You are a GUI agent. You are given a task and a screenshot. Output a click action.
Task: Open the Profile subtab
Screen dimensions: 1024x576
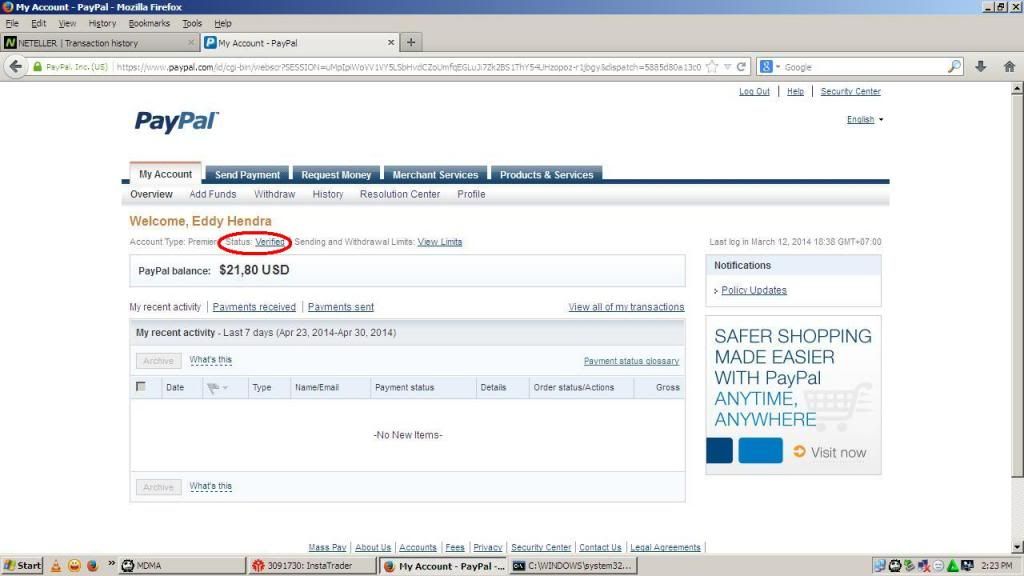coord(471,194)
